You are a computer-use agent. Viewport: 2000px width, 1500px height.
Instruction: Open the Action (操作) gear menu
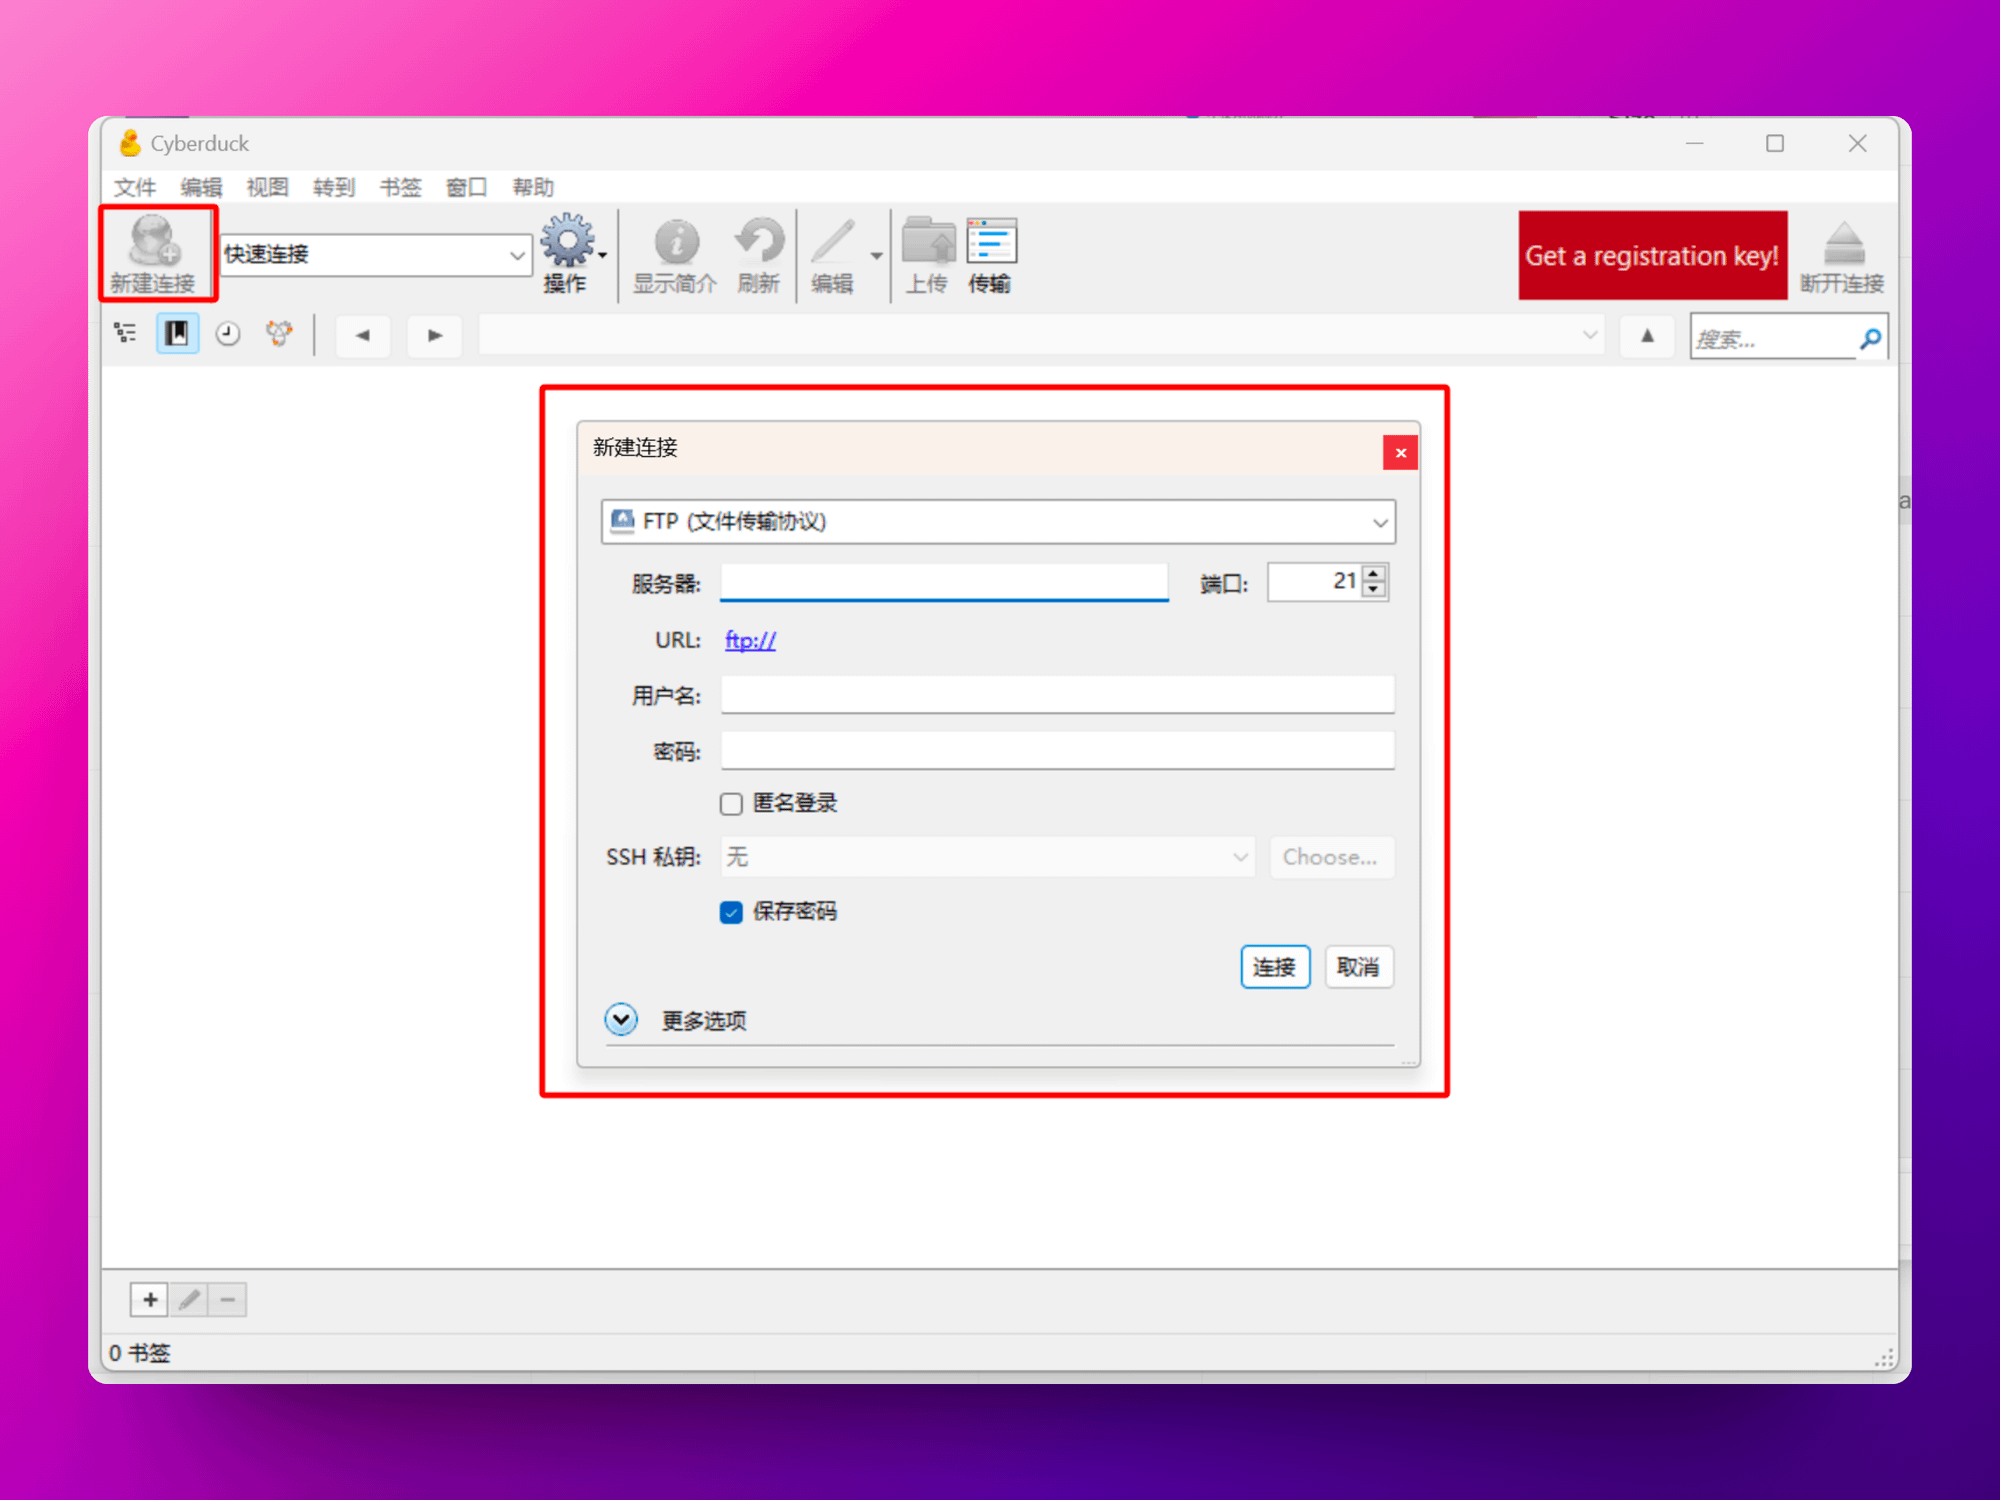click(x=569, y=243)
